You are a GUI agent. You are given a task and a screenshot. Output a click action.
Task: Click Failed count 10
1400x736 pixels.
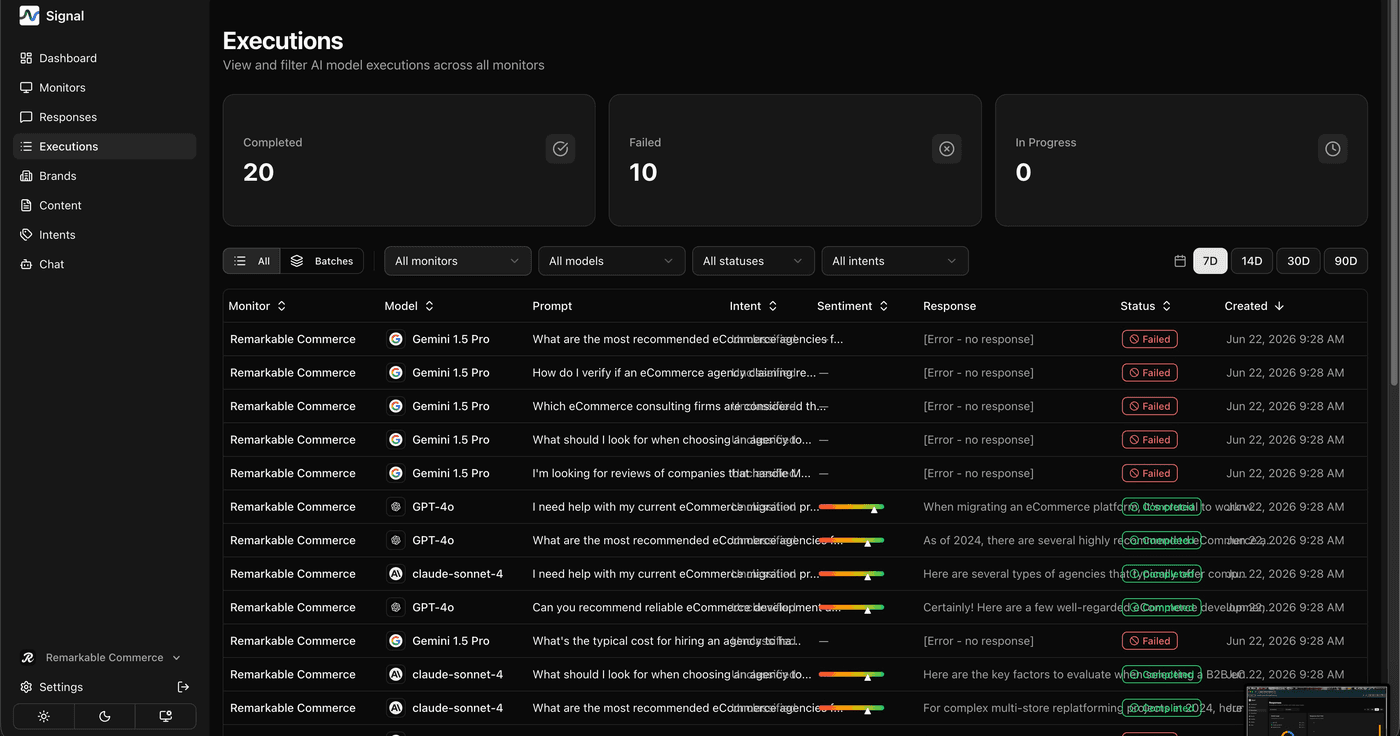click(643, 172)
